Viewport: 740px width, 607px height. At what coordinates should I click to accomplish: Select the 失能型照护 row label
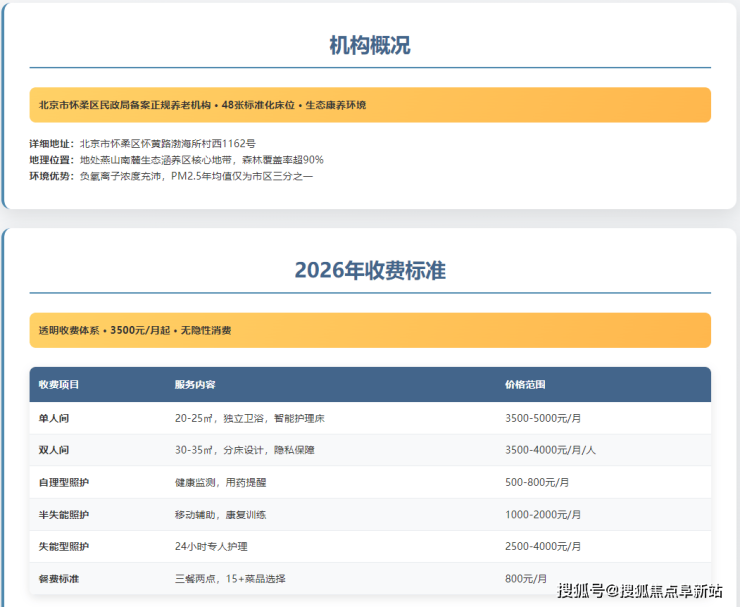click(64, 546)
